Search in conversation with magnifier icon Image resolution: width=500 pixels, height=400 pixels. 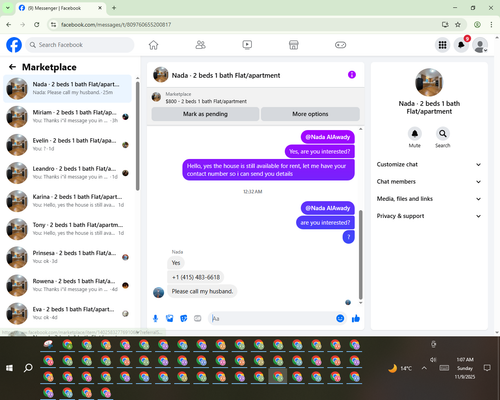(x=442, y=134)
